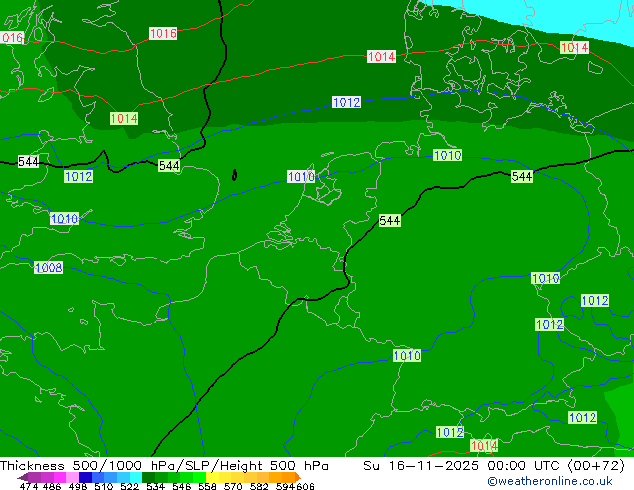The width and height of the screenshot is (634, 490).
Task: Click the chart title Thickness 500/1000 hPa/SLP/Height
Action: tap(131, 466)
